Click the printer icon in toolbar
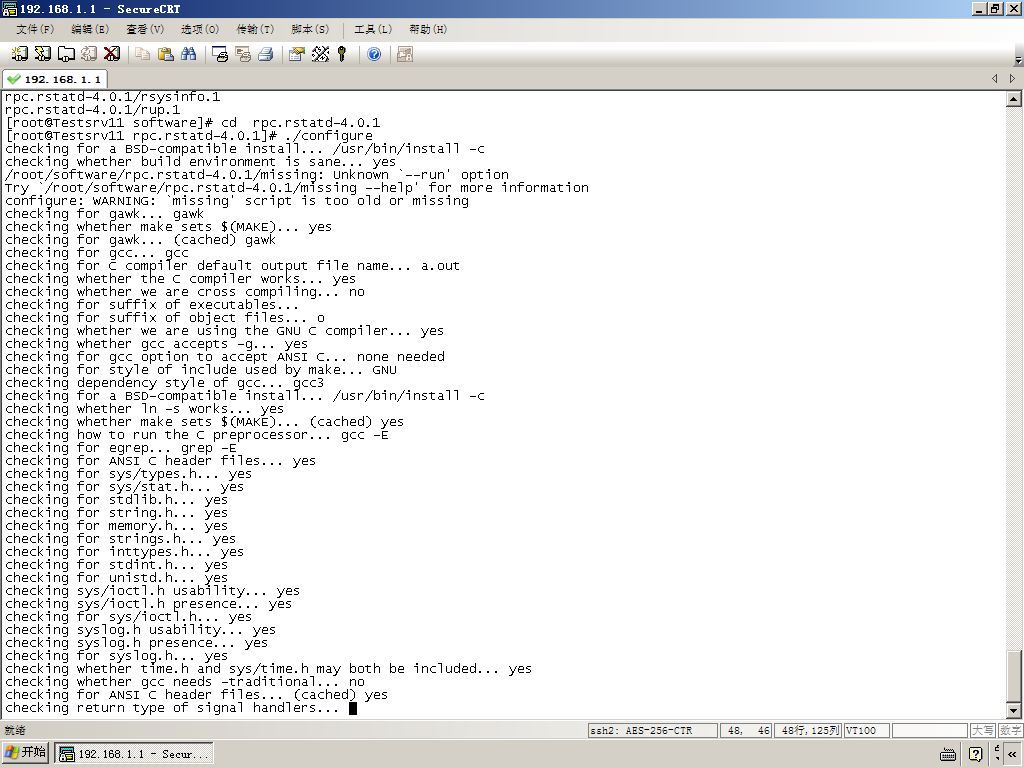This screenshot has width=1024, height=768. coord(265,54)
